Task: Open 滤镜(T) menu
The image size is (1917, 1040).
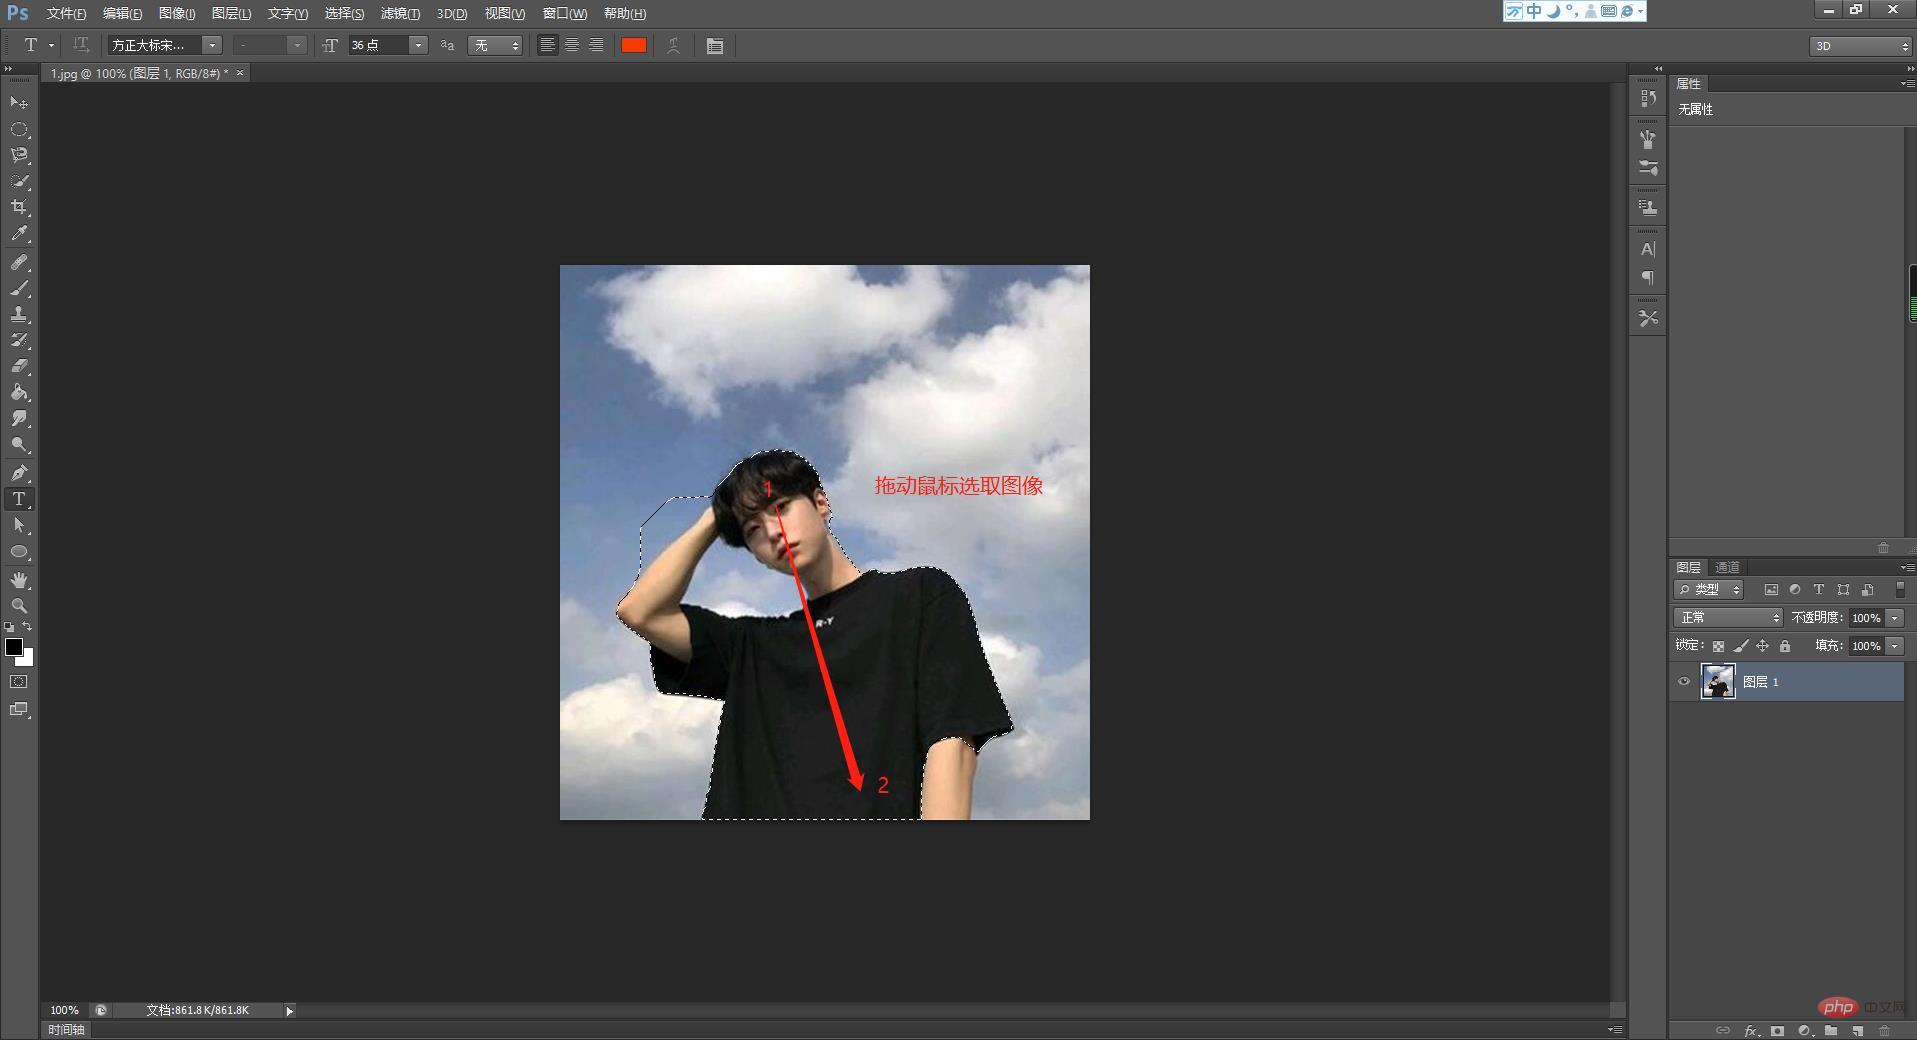Action: tap(400, 13)
